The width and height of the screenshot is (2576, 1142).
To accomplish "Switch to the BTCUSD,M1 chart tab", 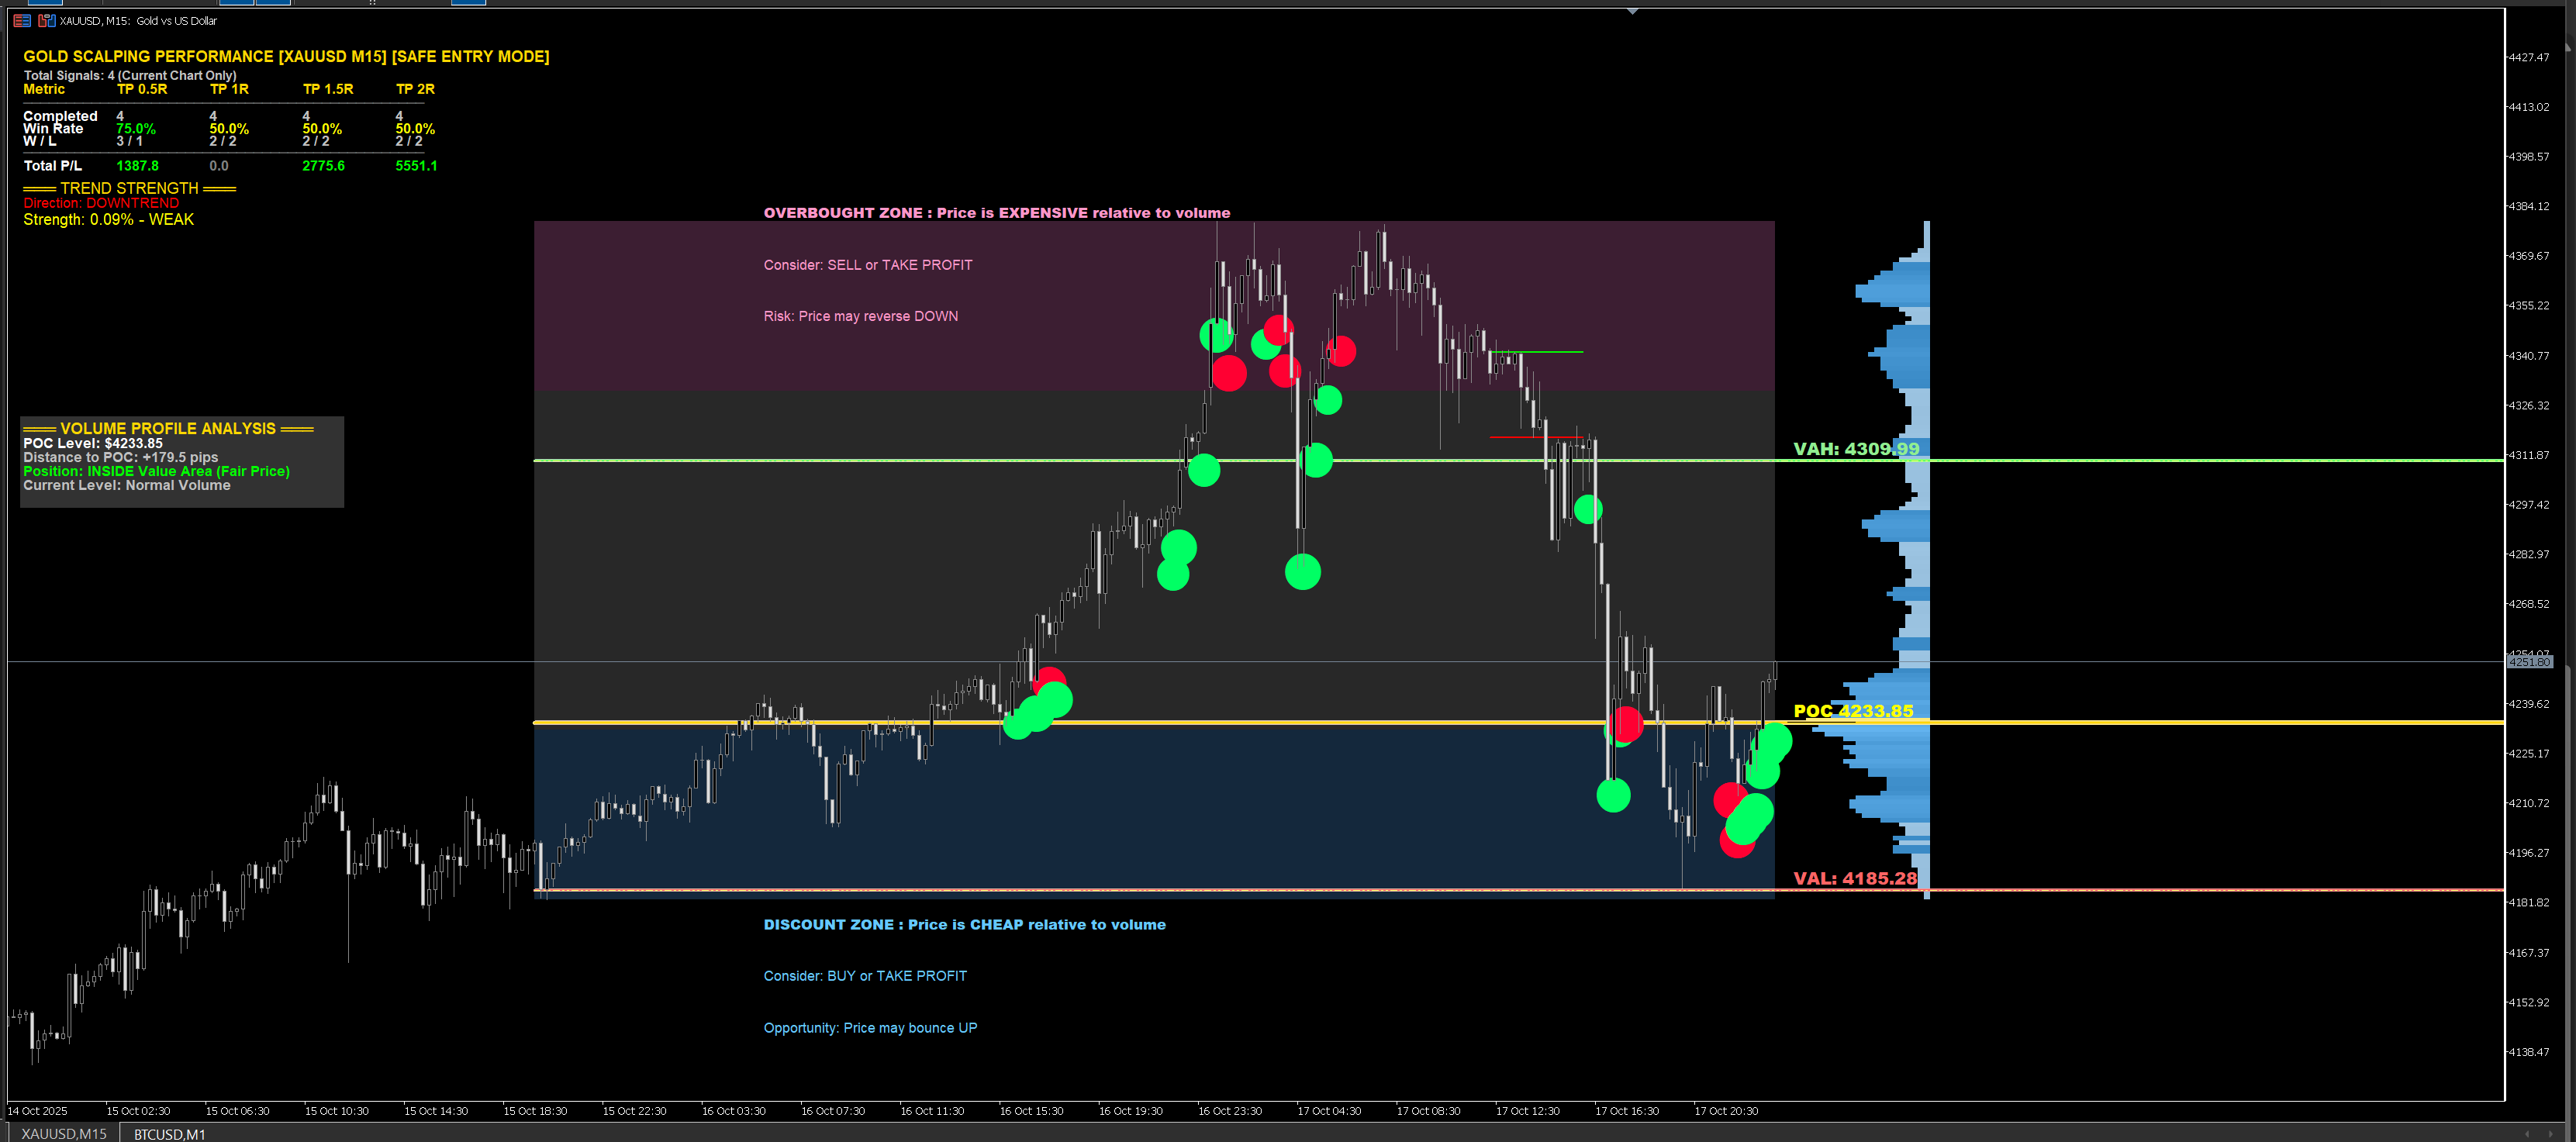I will pos(169,1133).
